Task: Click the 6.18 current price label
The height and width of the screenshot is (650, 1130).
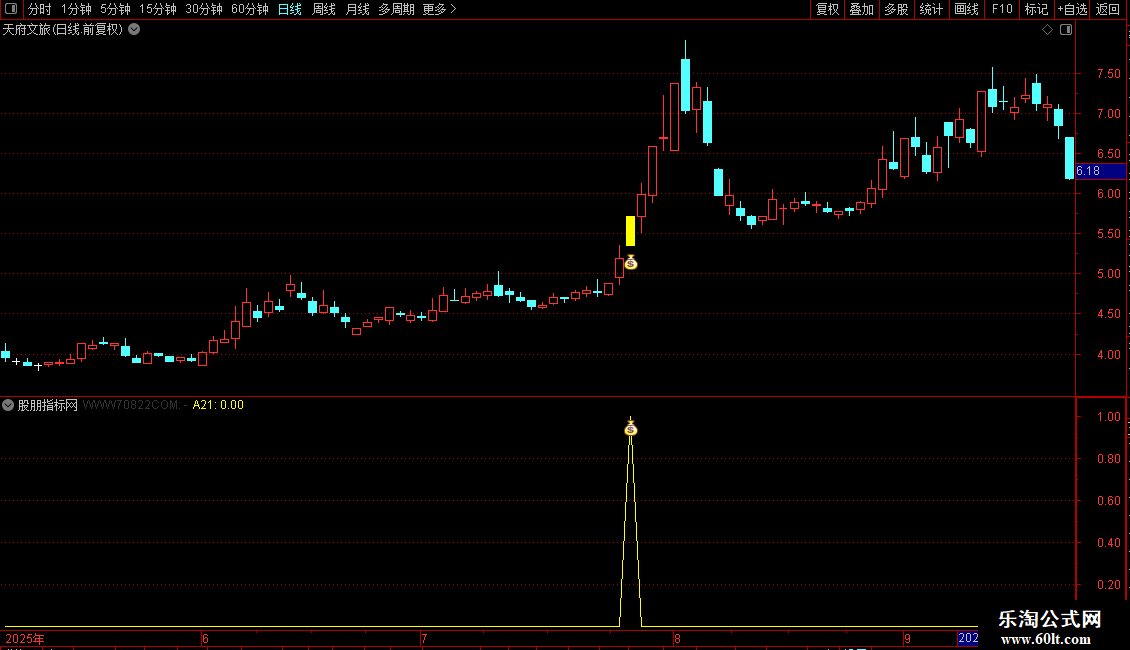Action: point(1100,171)
